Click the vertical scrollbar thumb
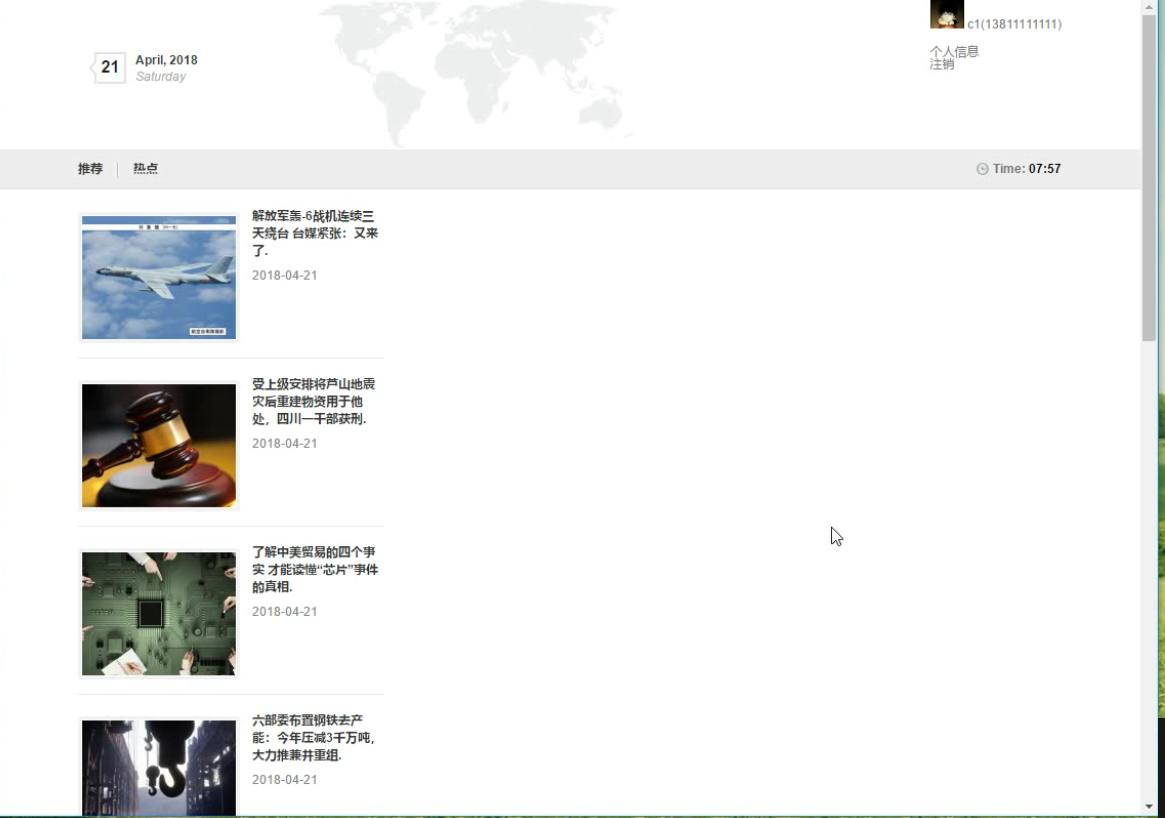Viewport: 1165px width, 818px height. [1149, 177]
